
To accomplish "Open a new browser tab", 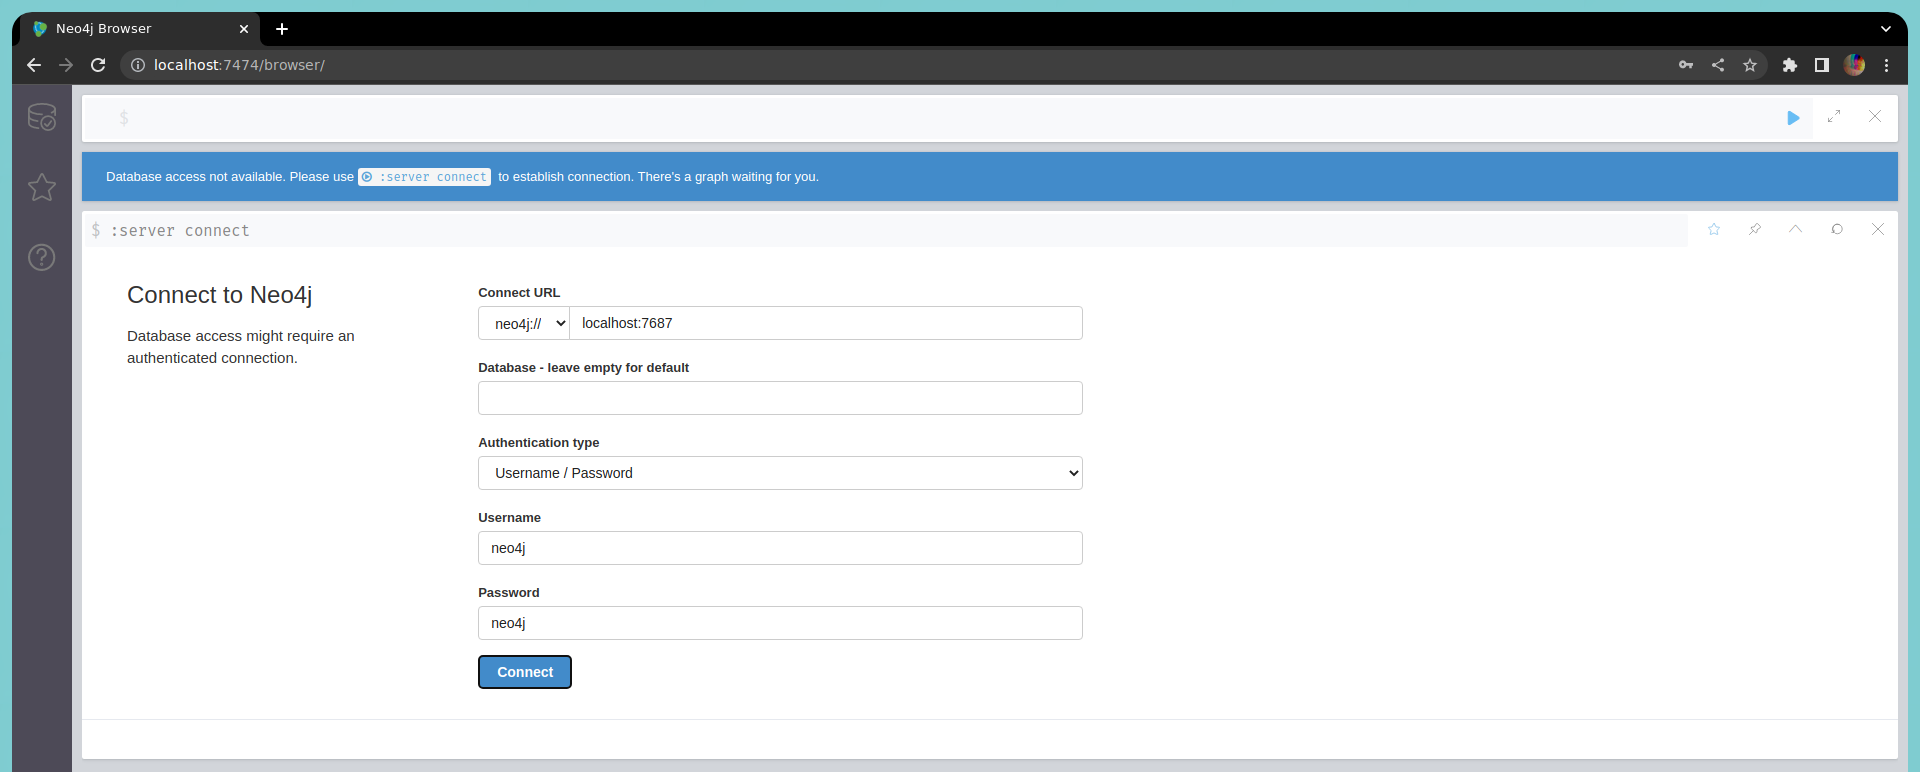I will point(282,29).
